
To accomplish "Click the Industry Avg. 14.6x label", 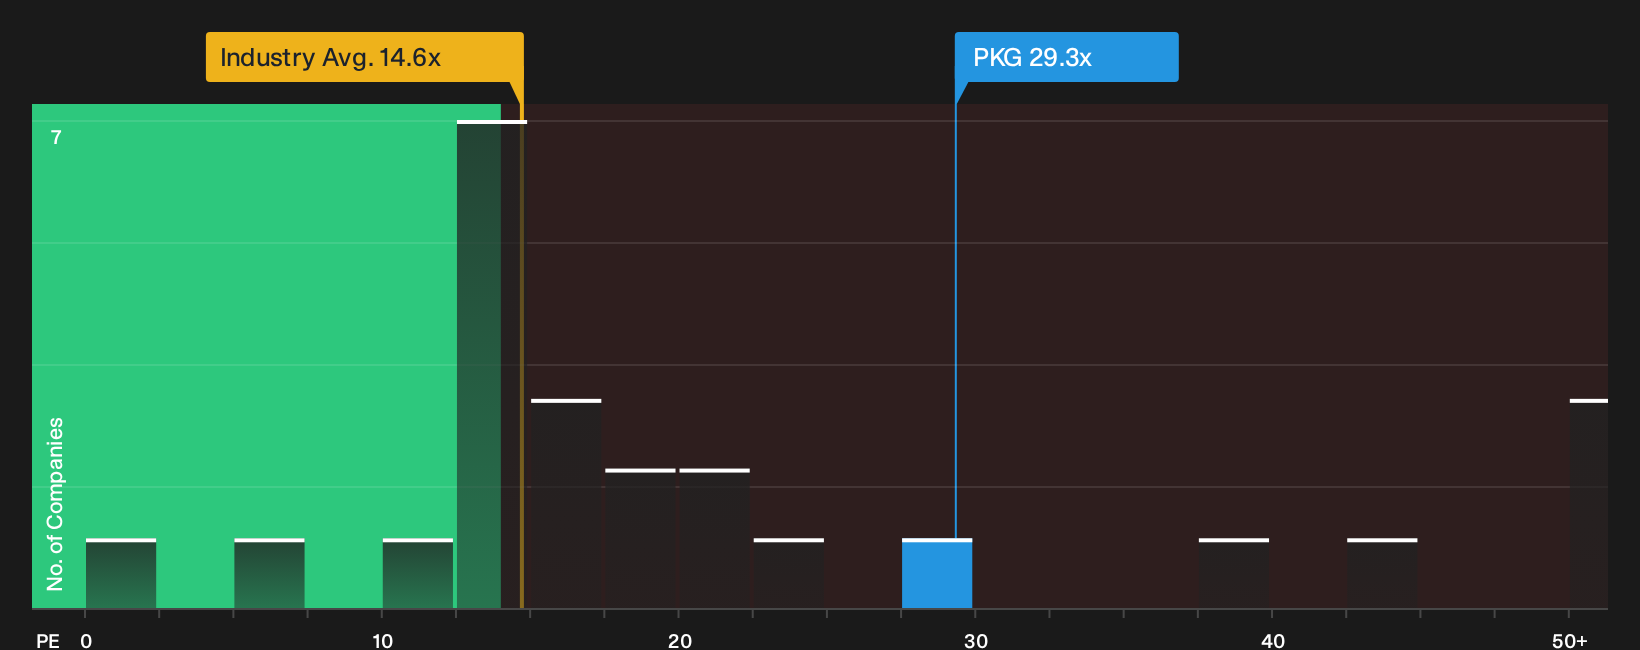I will [x=364, y=57].
